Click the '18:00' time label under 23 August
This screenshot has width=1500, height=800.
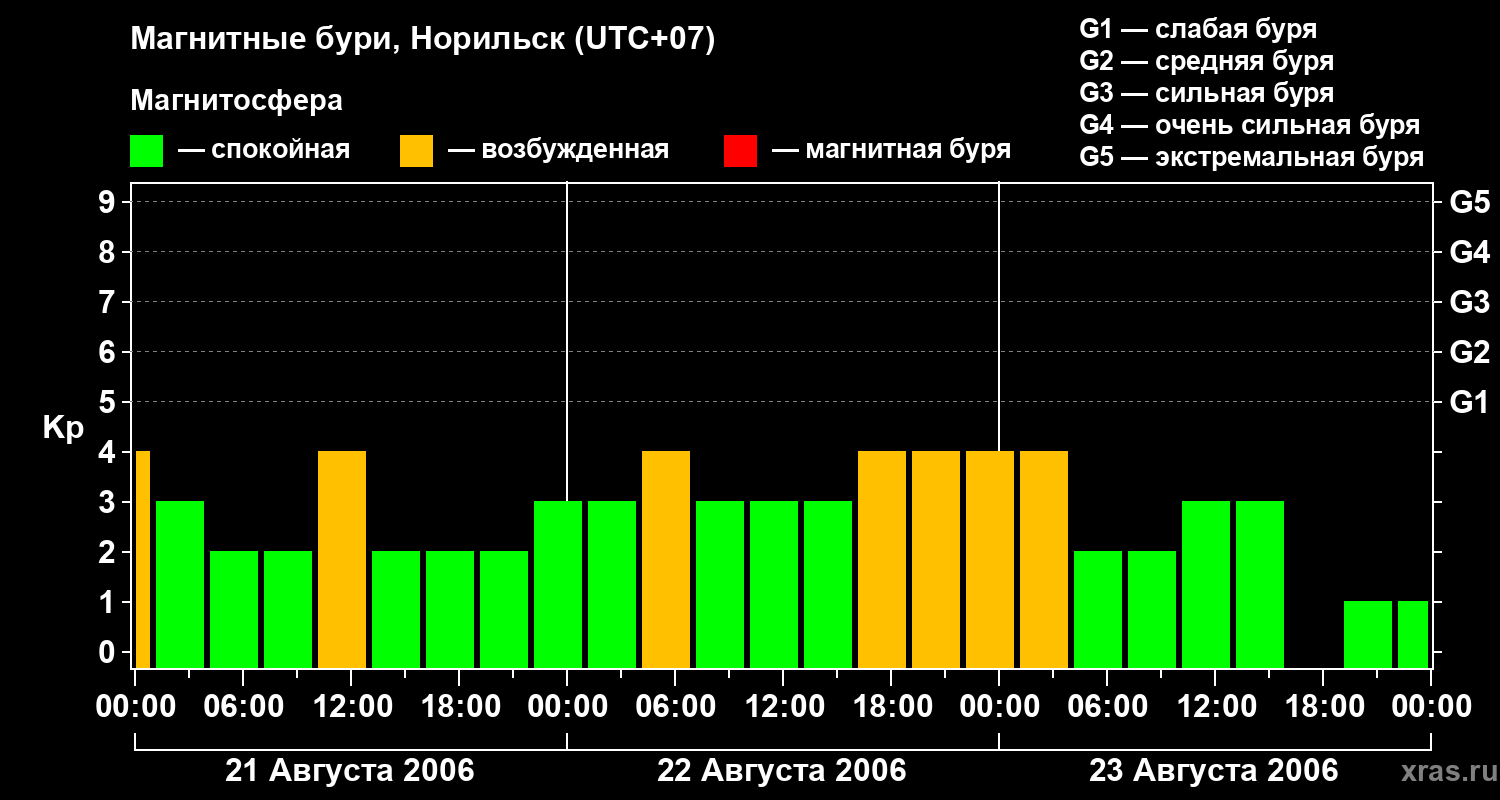1323,707
